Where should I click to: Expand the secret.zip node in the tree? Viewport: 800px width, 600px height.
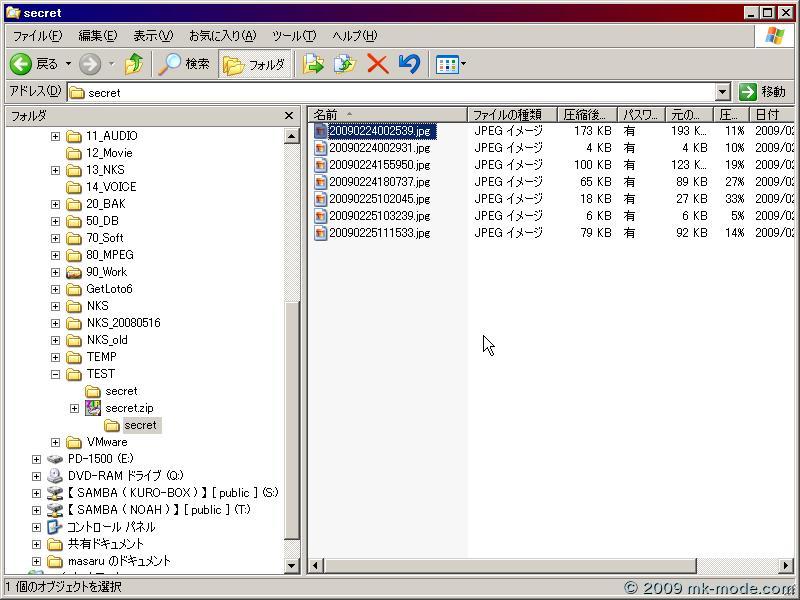point(75,408)
